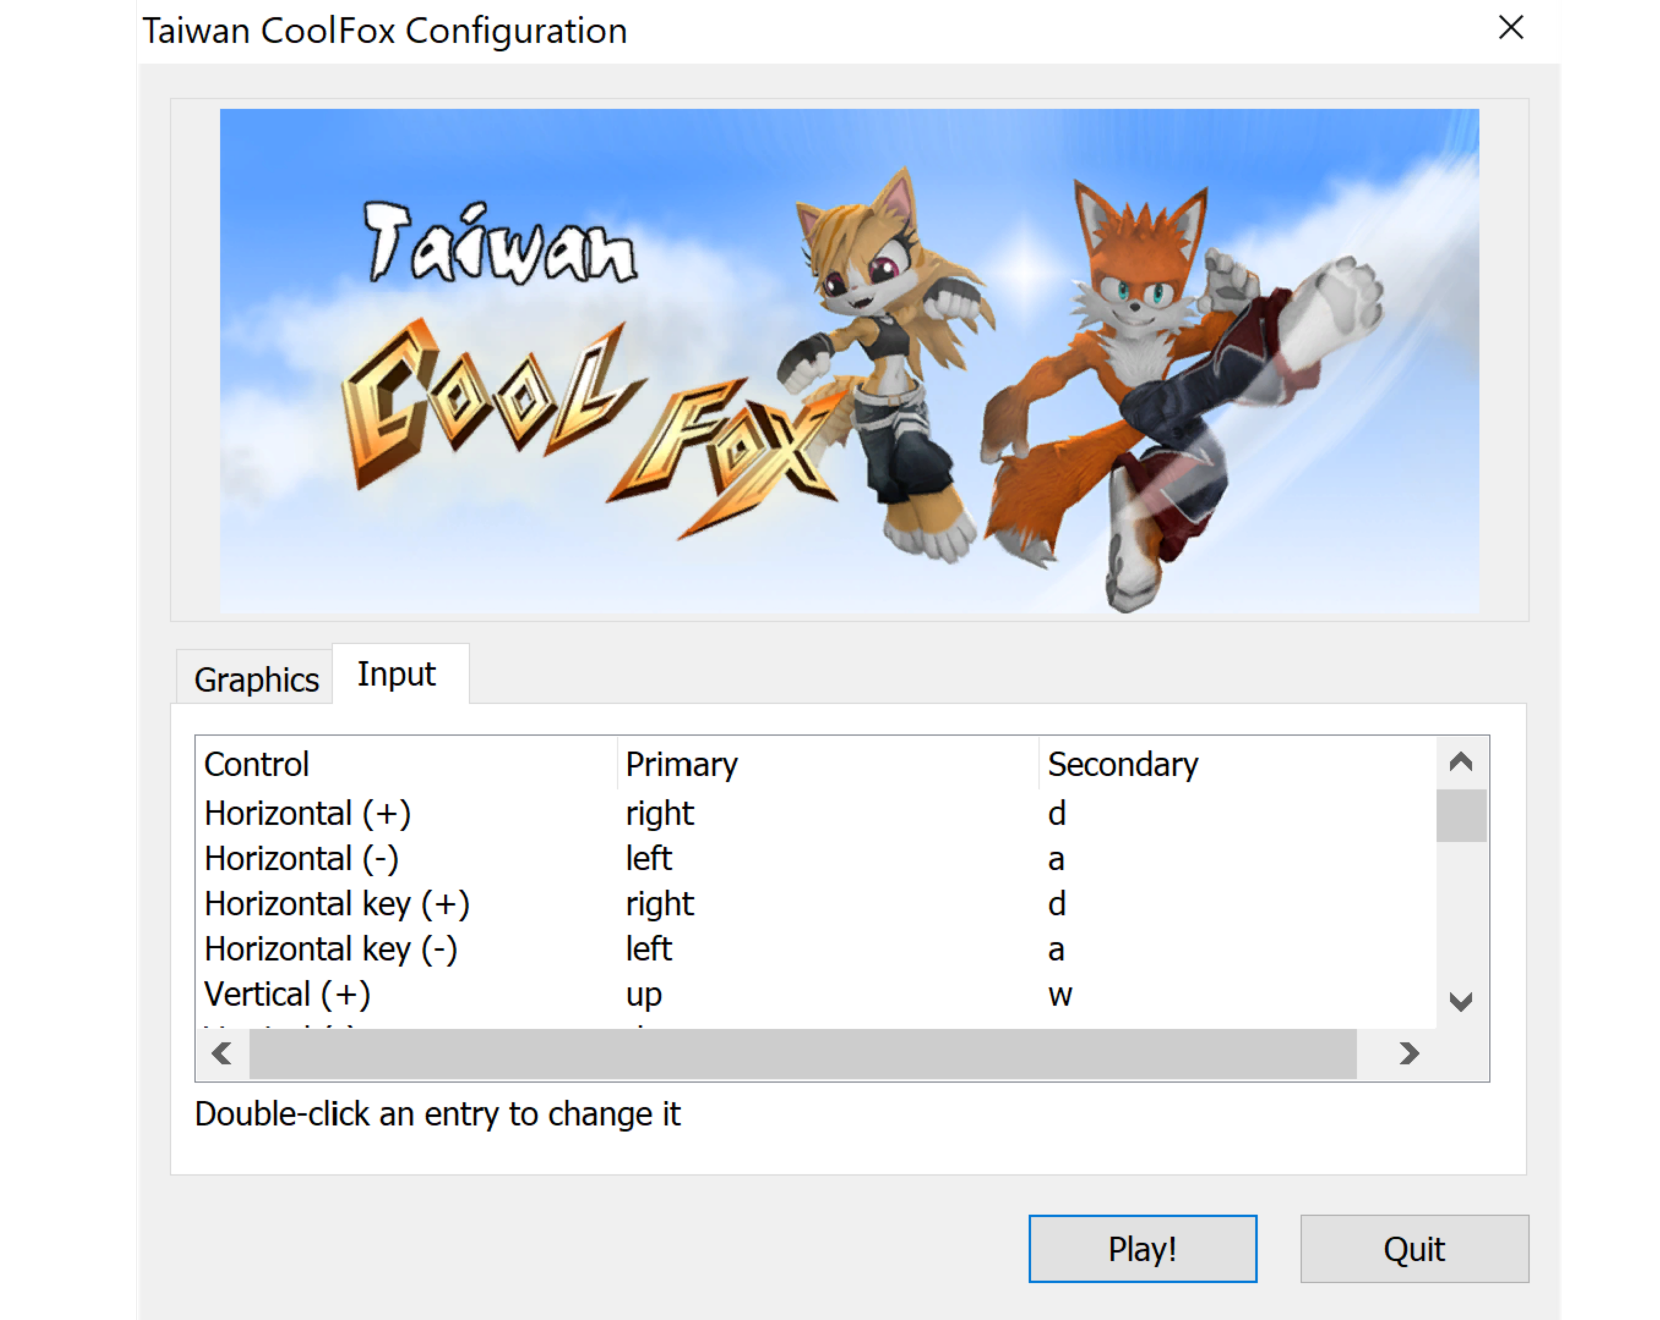Click the horizontal scrollbar thumb

[803, 1054]
